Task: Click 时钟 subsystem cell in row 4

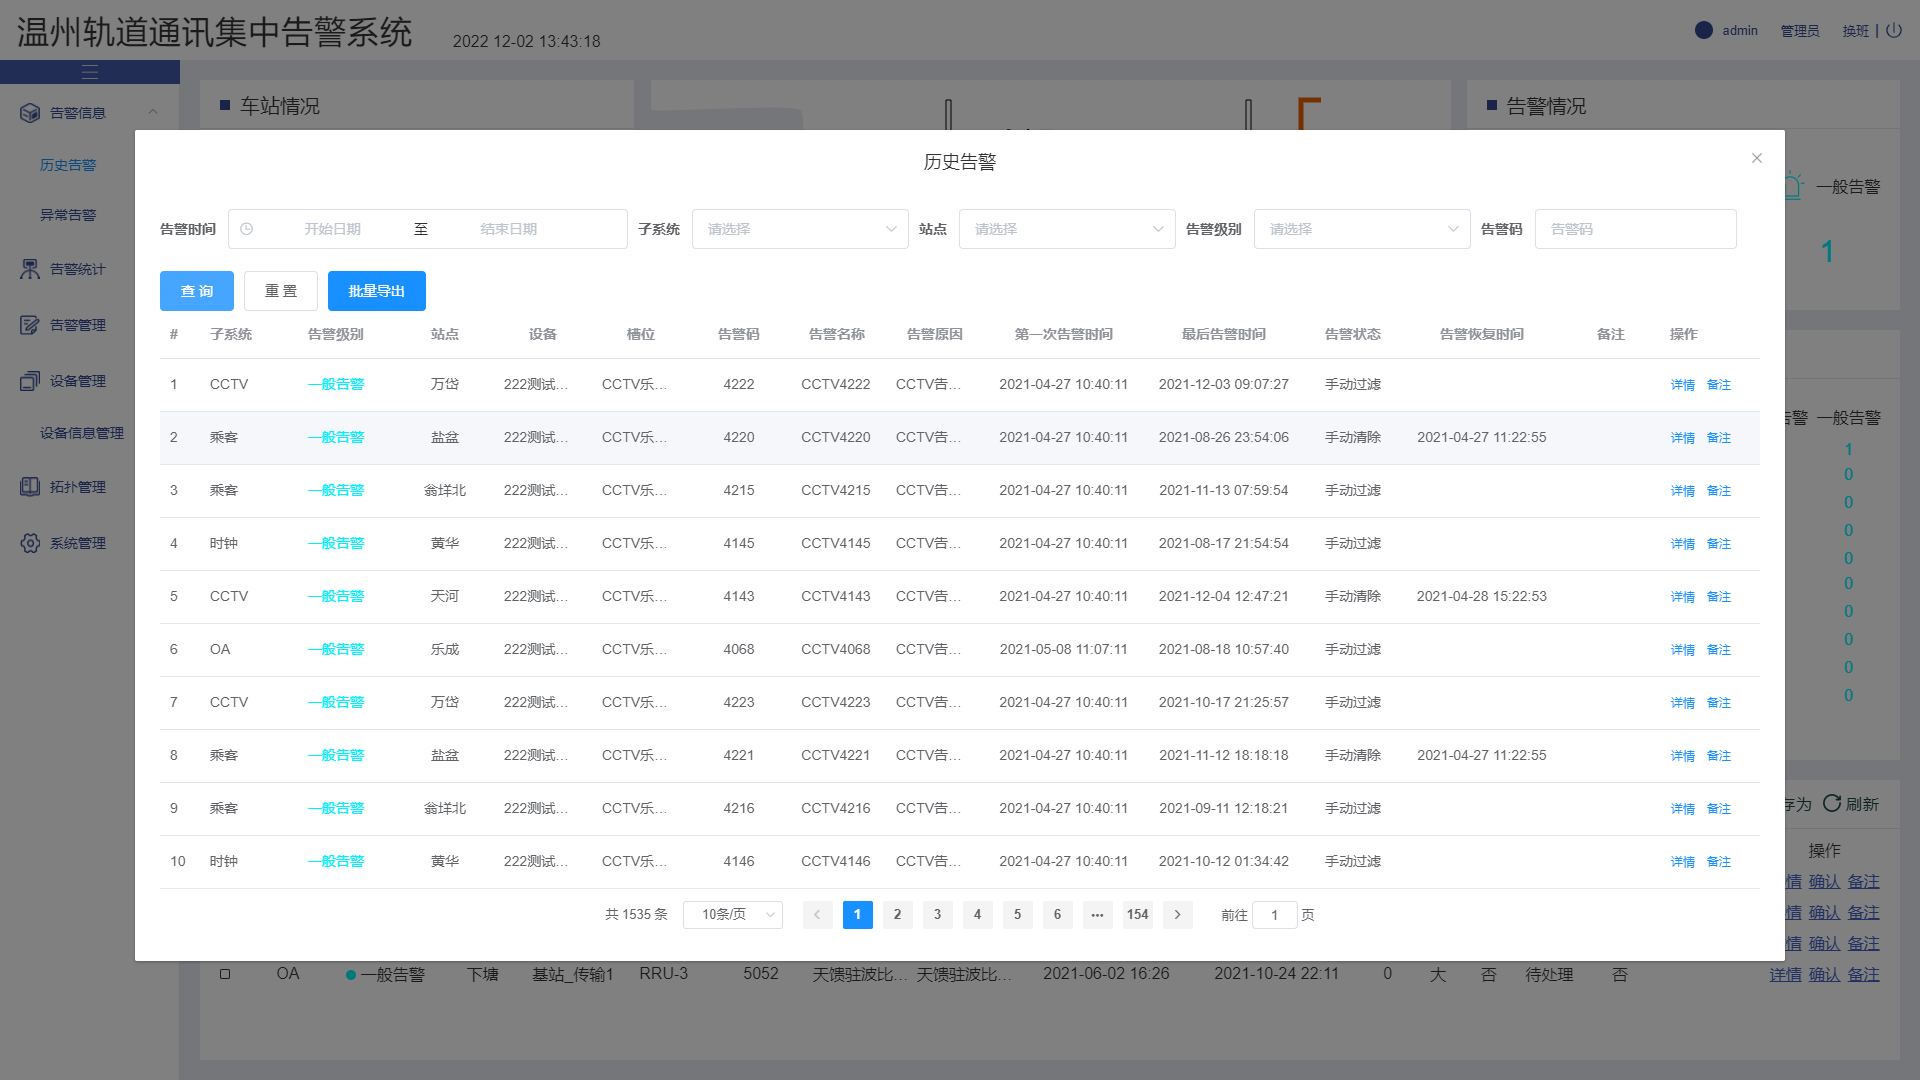Action: click(x=224, y=543)
